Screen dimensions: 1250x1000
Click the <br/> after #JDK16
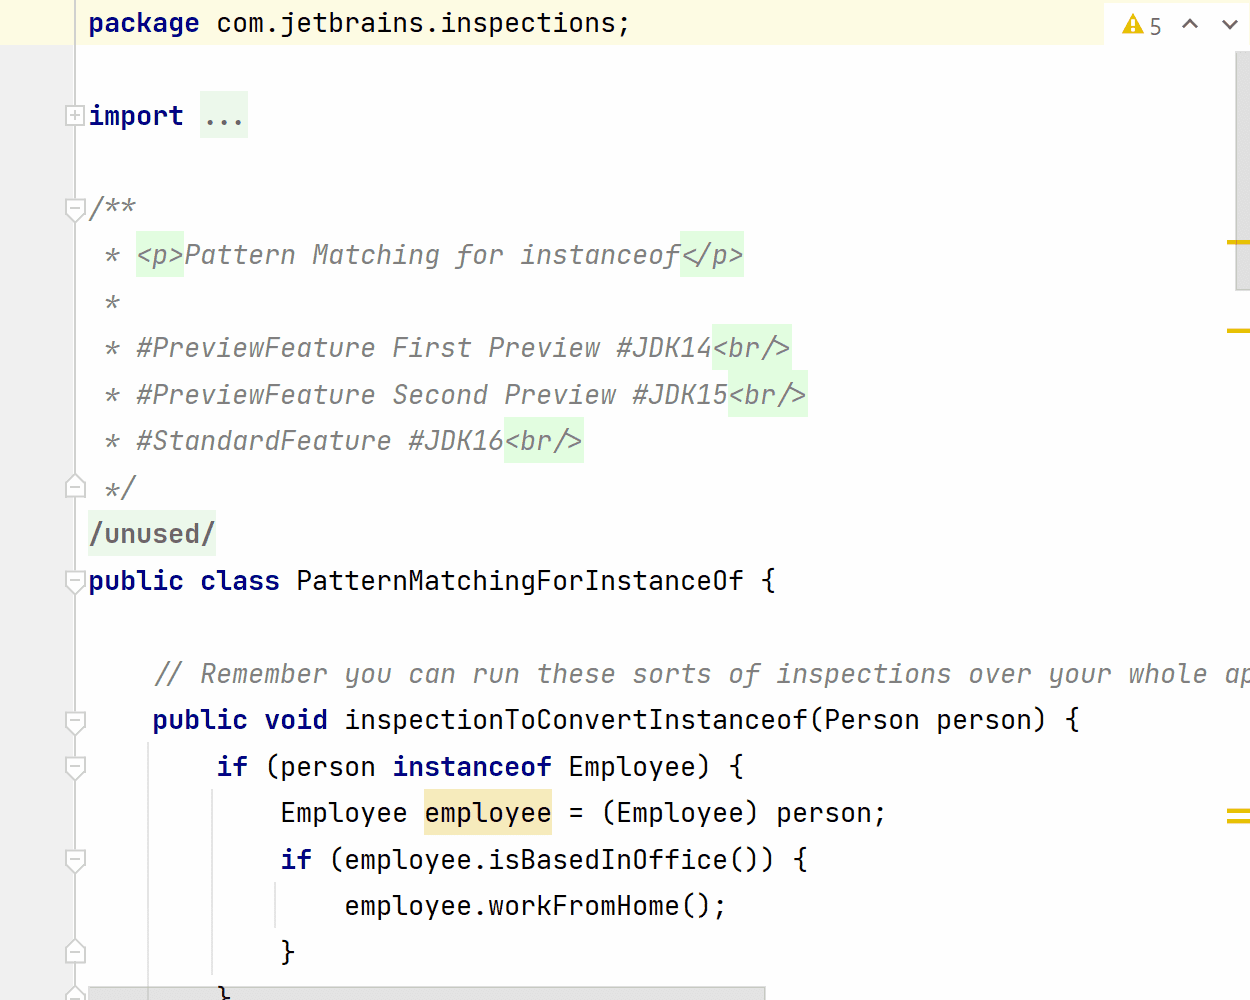(544, 441)
